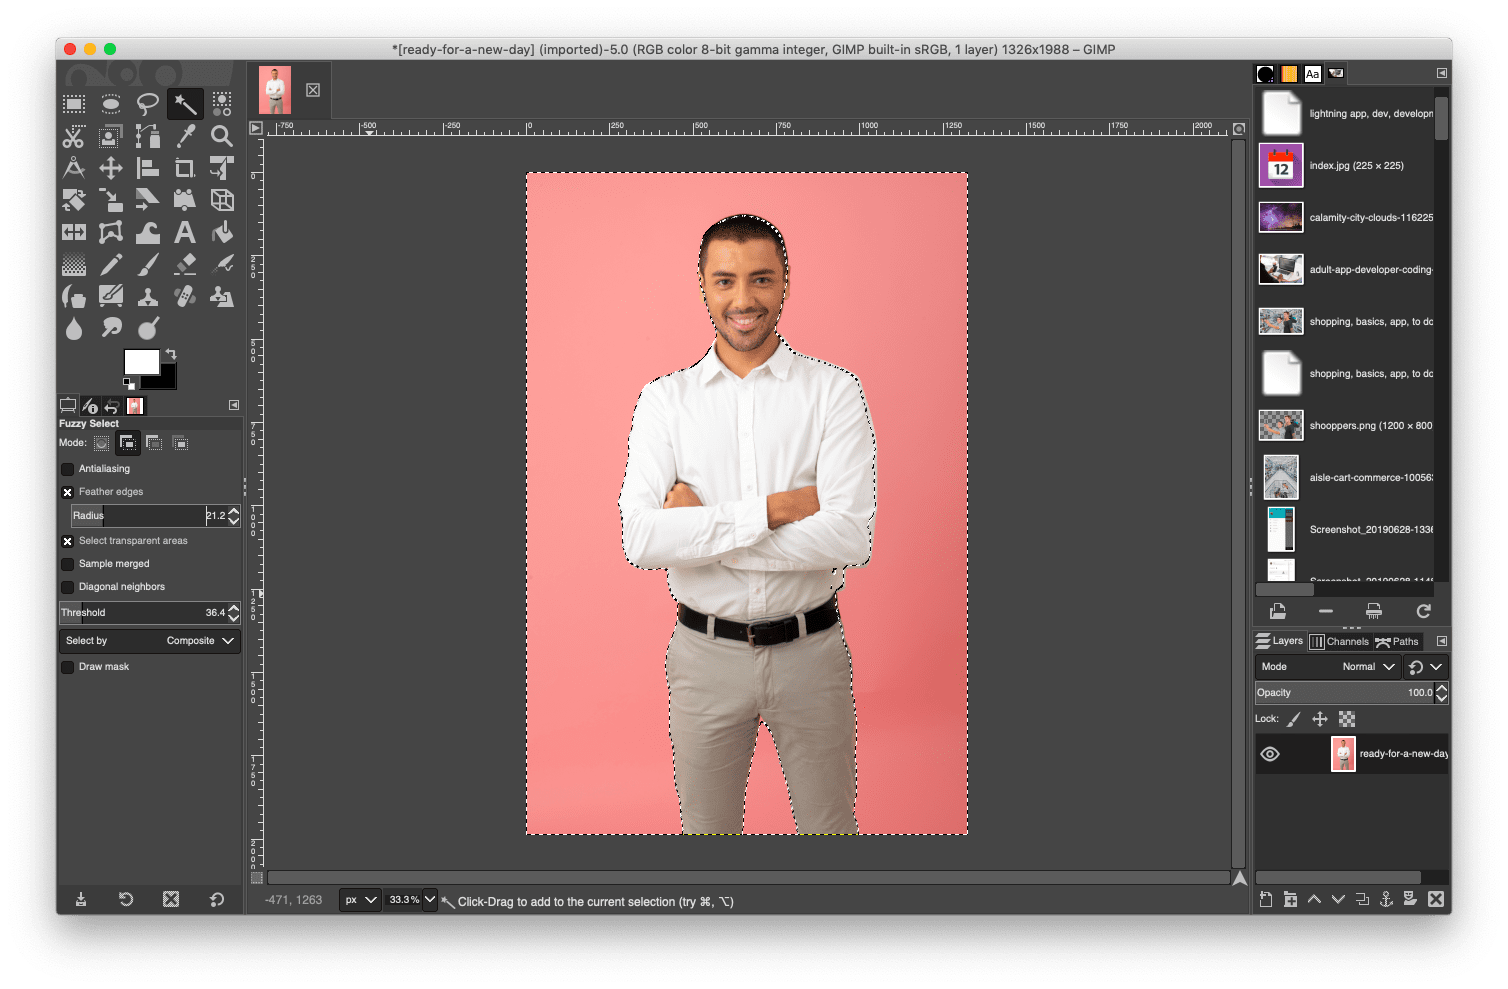Select the Paths tool
Viewport: 1508px width, 989px height.
(148, 136)
